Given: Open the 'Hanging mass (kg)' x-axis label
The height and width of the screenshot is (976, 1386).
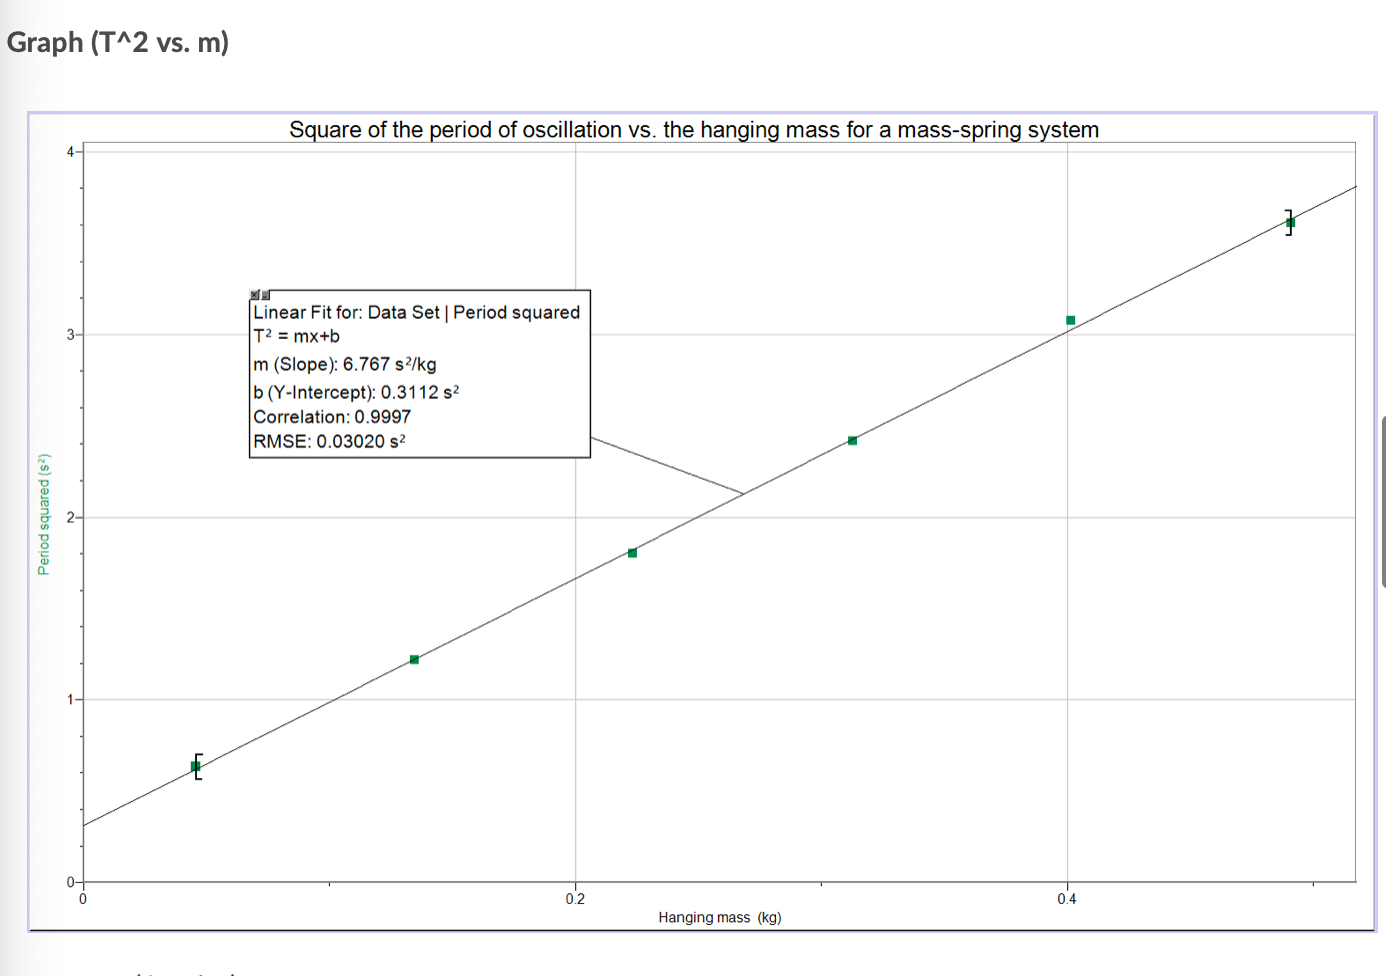Looking at the screenshot, I should pyautogui.click(x=720, y=917).
